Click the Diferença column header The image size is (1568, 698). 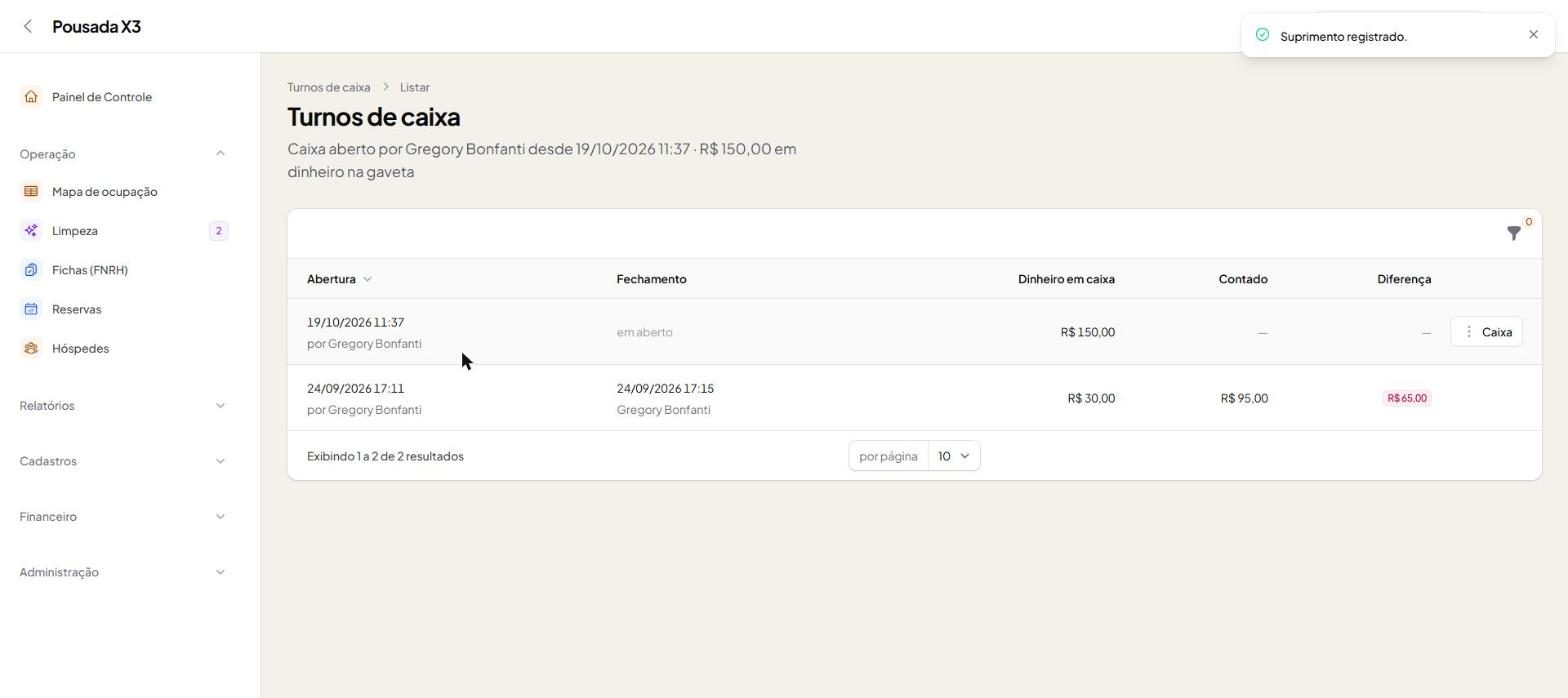(1404, 279)
